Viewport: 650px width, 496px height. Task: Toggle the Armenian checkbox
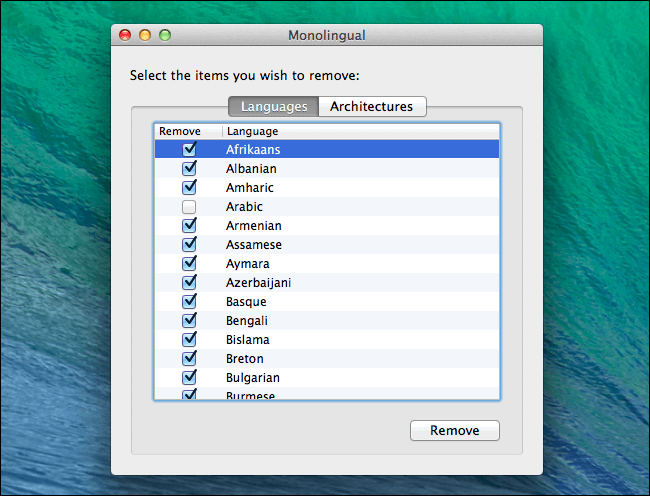click(x=189, y=225)
